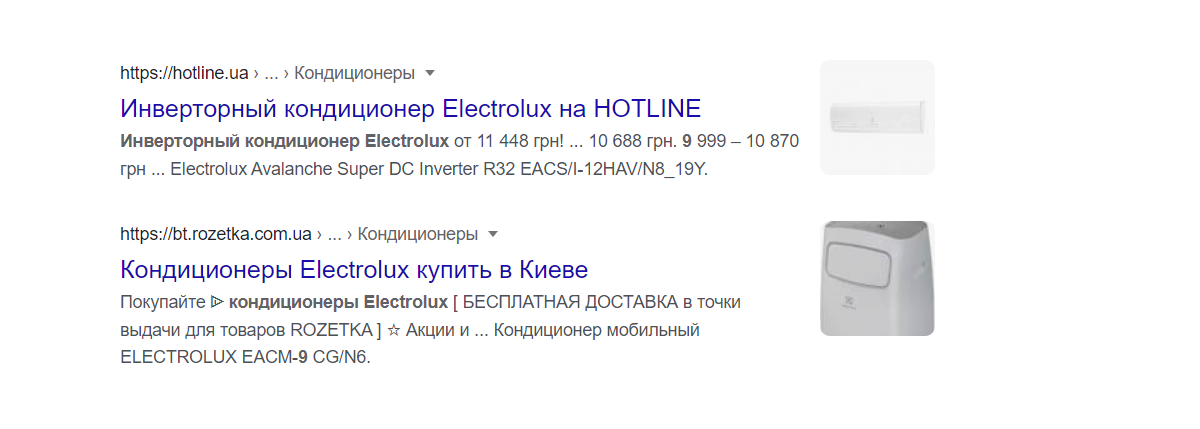Click the star icon before 'Акции'

(x=394, y=330)
